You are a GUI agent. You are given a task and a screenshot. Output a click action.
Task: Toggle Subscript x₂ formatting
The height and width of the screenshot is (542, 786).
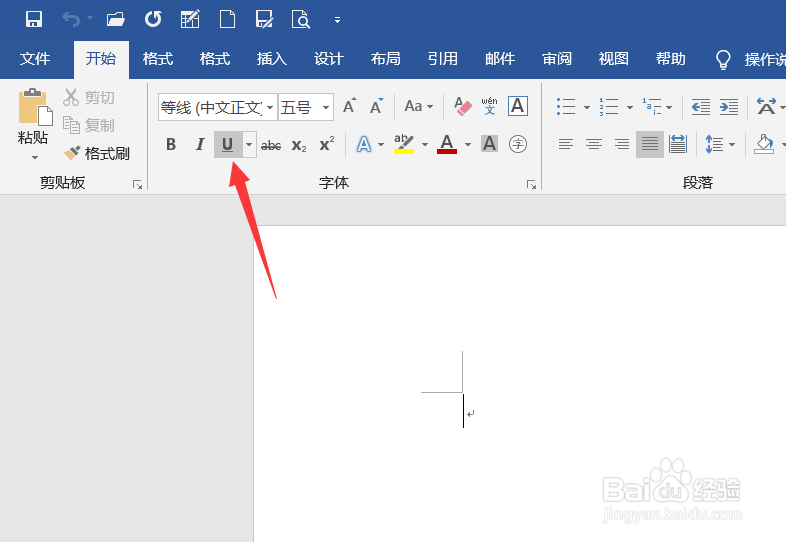[299, 145]
